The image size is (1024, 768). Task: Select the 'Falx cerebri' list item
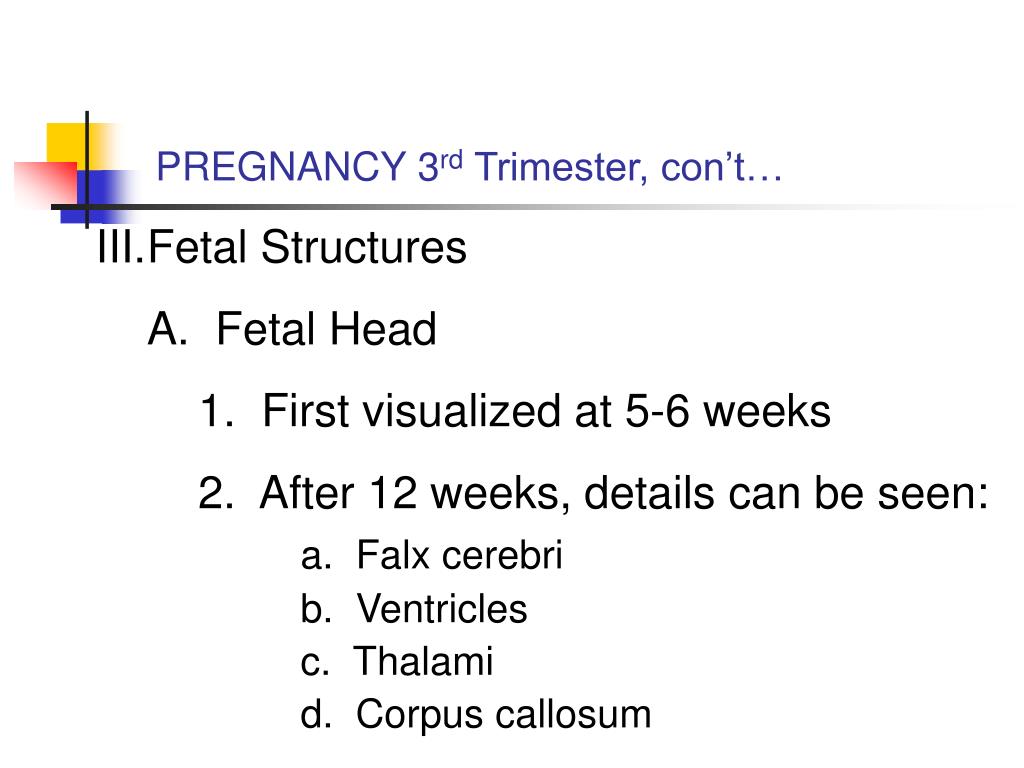(x=459, y=556)
